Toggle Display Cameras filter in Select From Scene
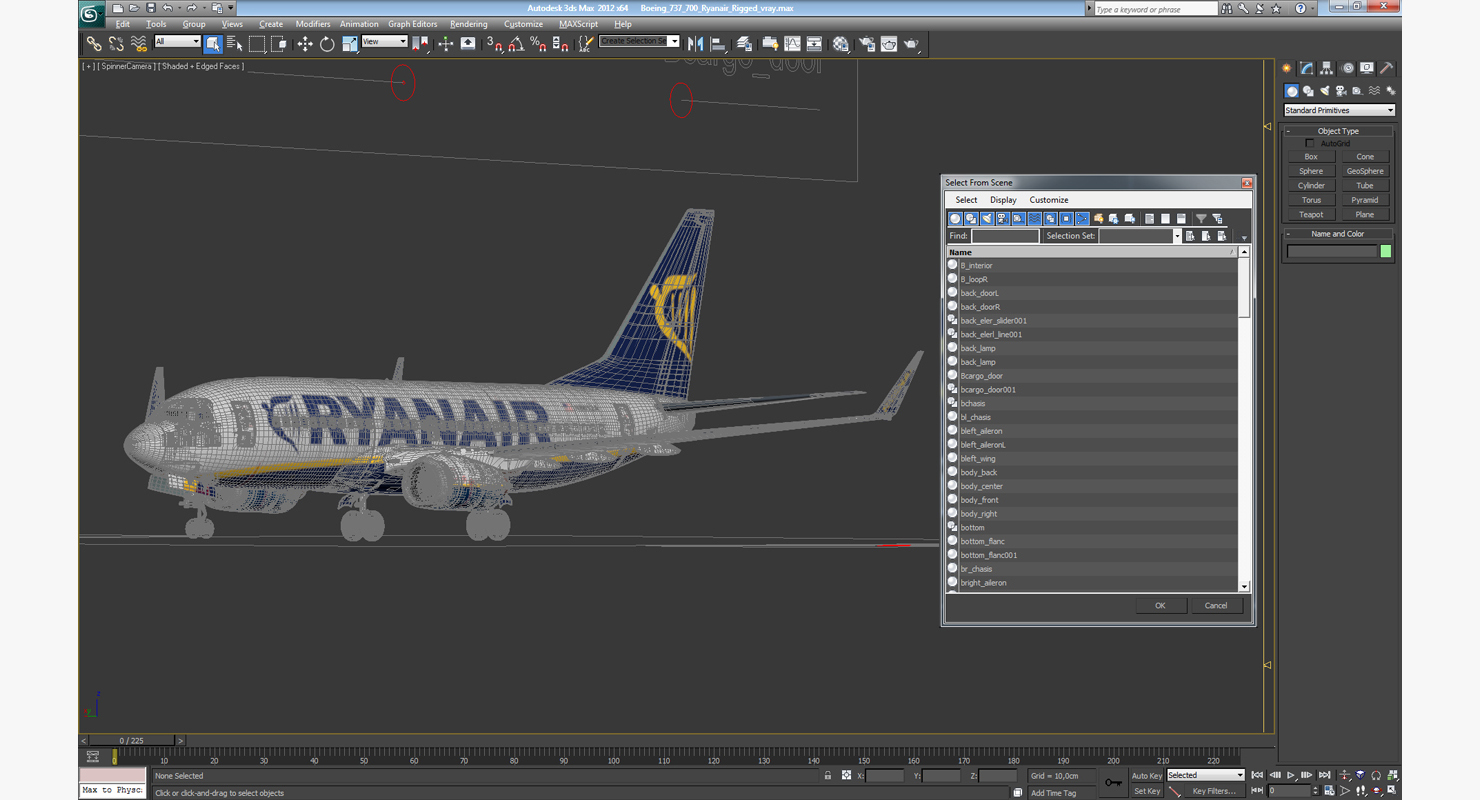1480x800 pixels. point(1003,219)
